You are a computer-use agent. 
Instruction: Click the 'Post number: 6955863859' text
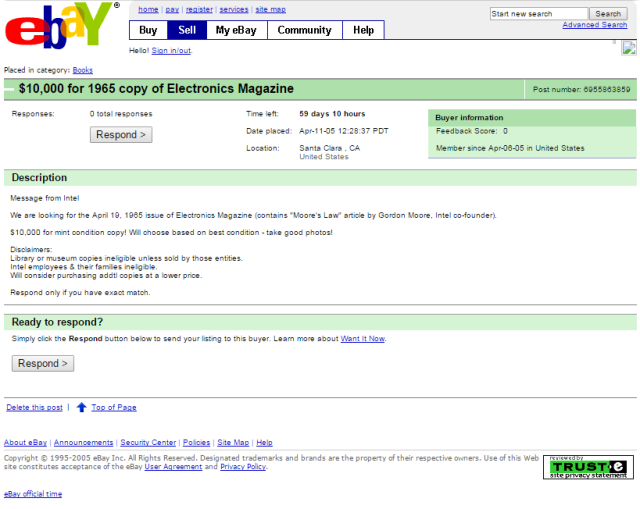click(581, 89)
